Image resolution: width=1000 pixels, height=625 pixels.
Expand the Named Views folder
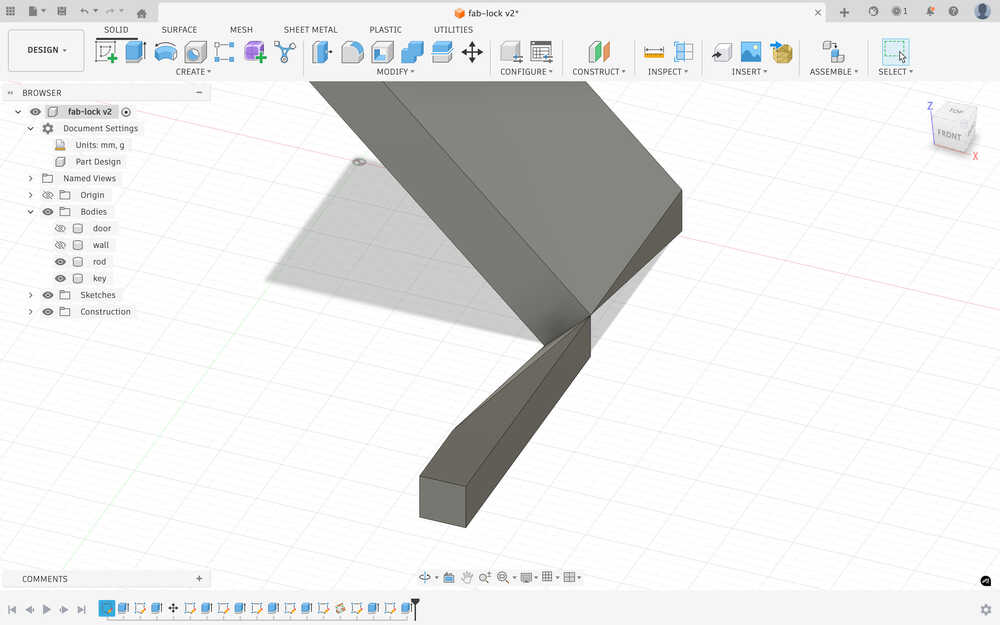[x=31, y=178]
